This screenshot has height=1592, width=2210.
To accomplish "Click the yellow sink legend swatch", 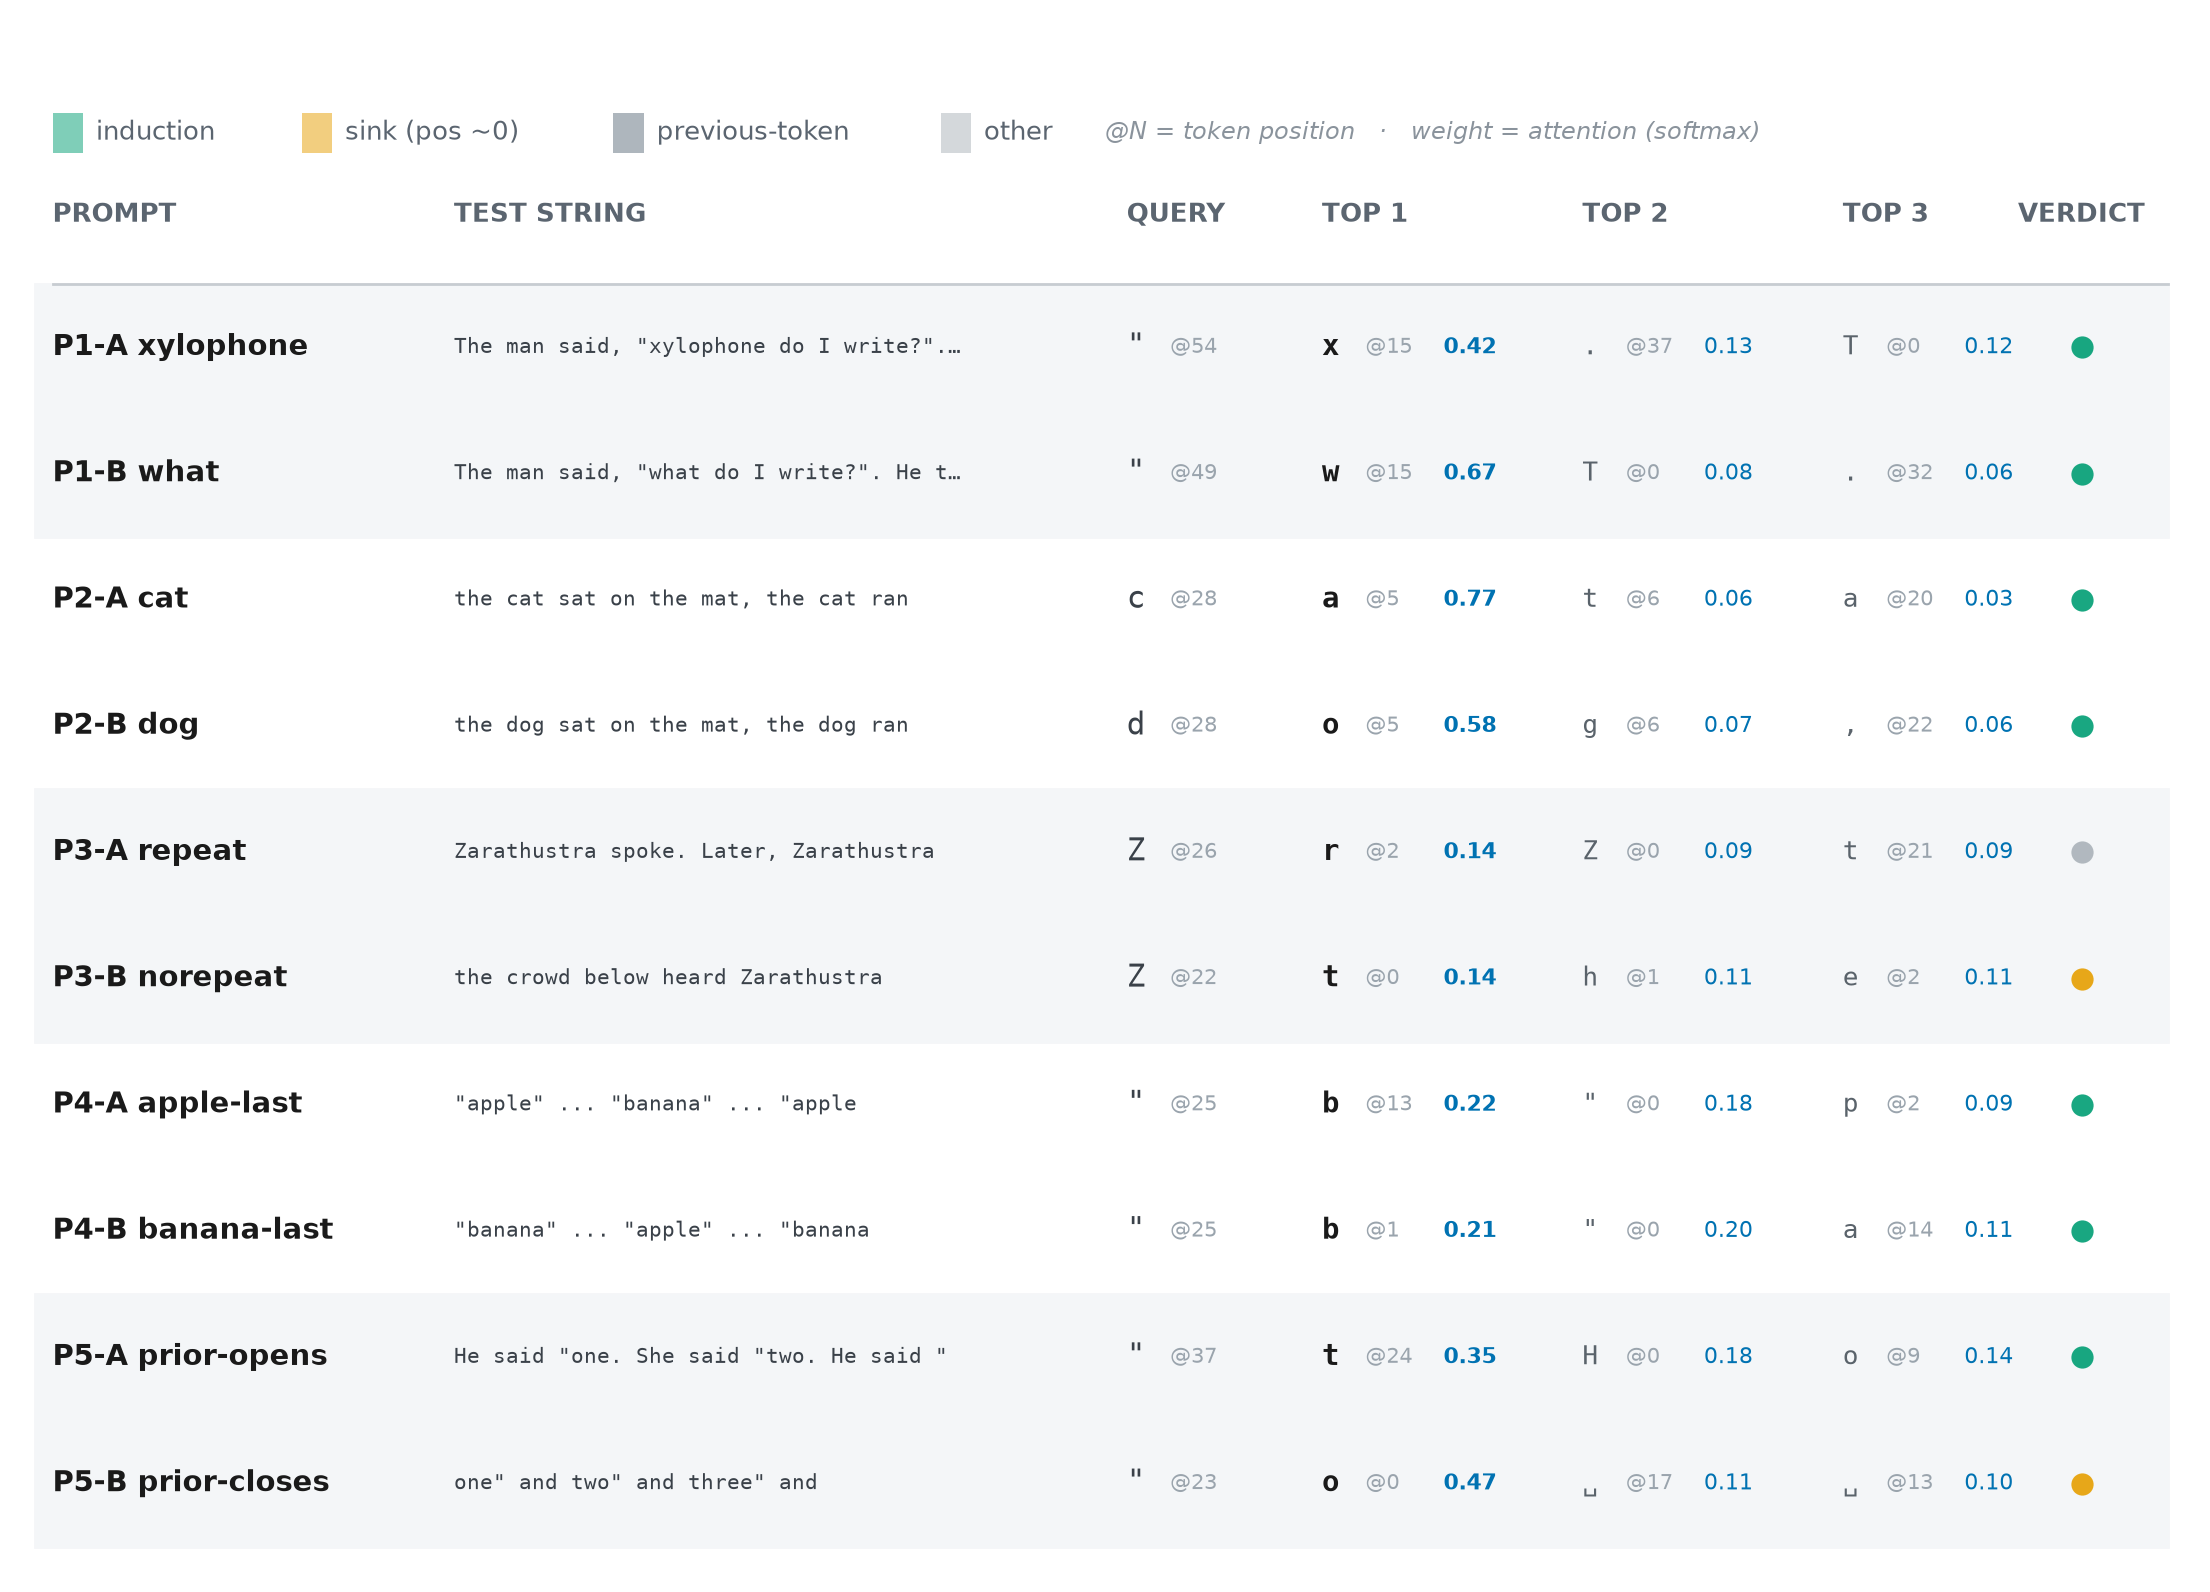I will 317,133.
